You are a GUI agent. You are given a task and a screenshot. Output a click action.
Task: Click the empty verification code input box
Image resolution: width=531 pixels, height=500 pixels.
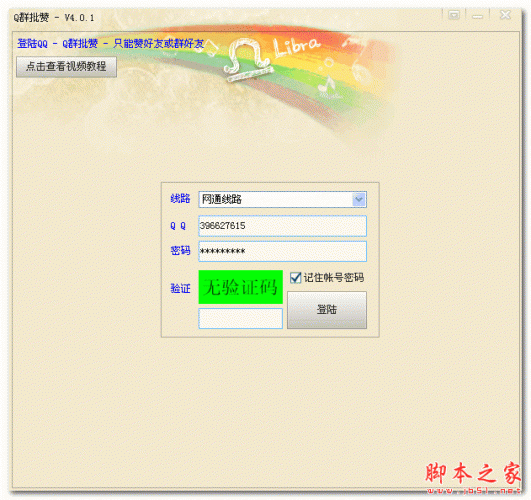pyautogui.click(x=240, y=318)
